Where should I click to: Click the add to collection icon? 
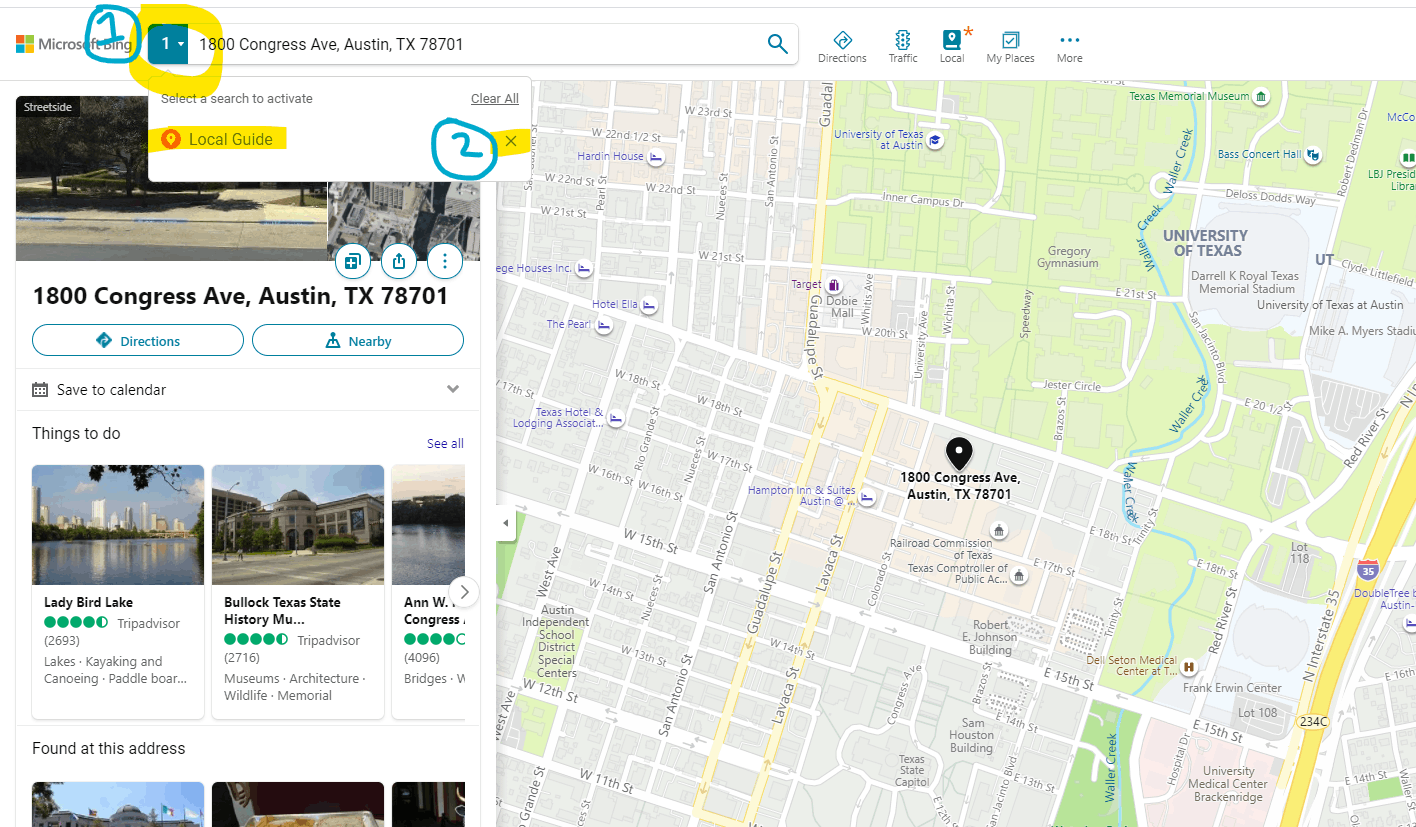click(x=352, y=262)
